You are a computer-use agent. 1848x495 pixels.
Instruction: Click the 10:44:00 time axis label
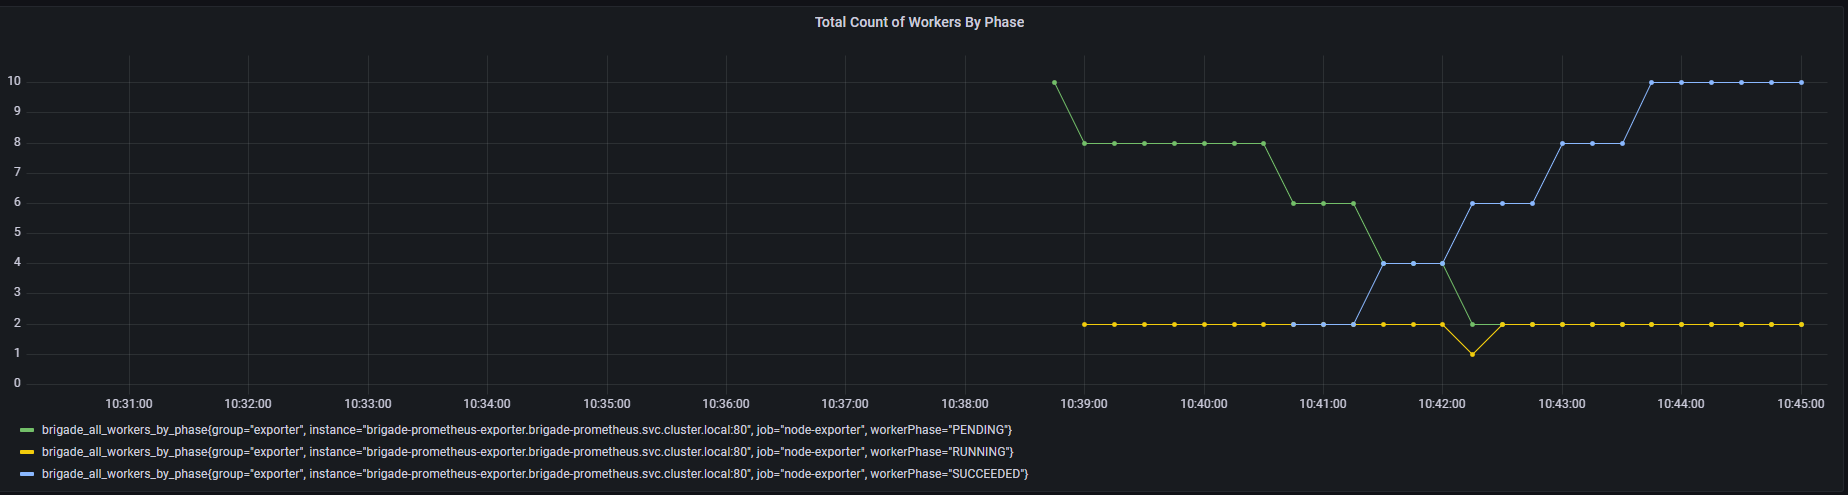click(x=1681, y=404)
